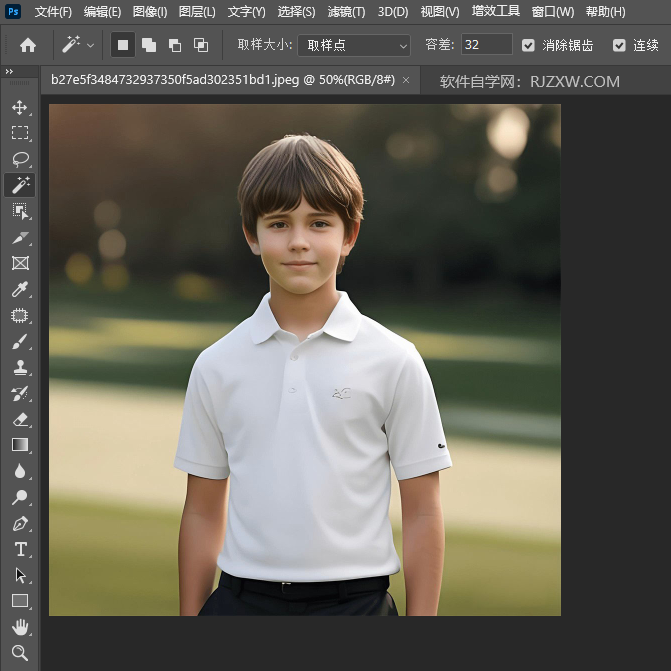Uncheck the 连续 contiguous checkbox
The image size is (671, 671).
[619, 45]
